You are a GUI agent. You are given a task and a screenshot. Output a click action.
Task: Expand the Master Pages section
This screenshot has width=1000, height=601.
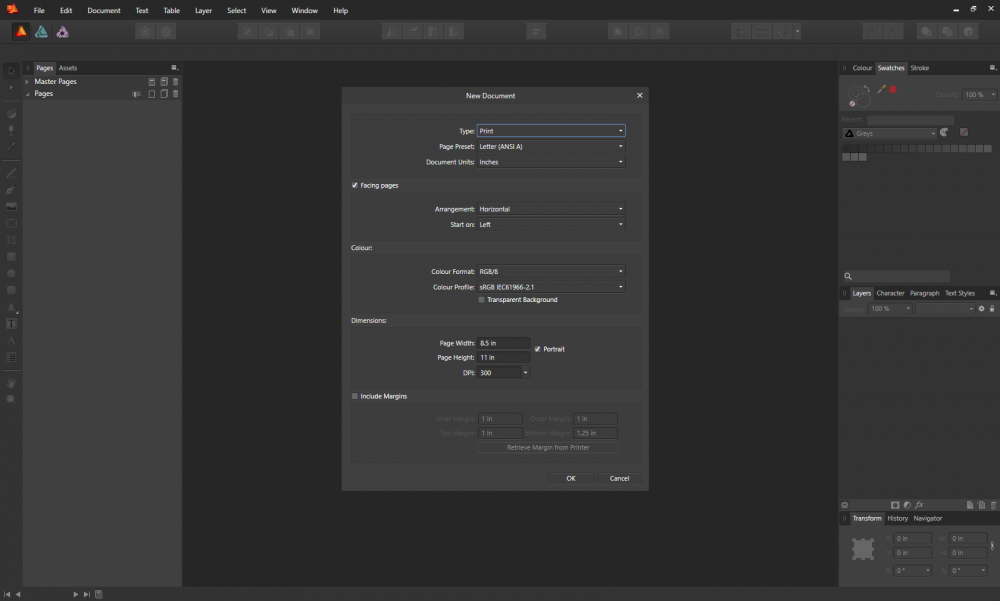tap(28, 82)
